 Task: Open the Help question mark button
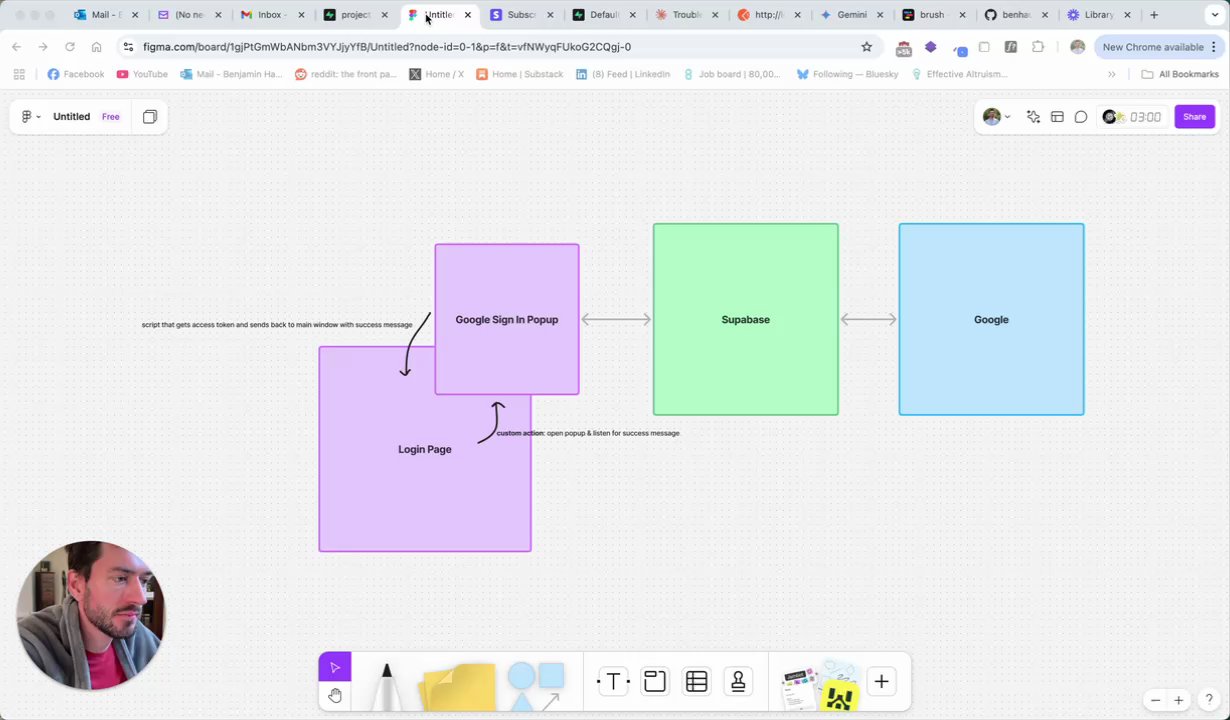pos(1209,700)
